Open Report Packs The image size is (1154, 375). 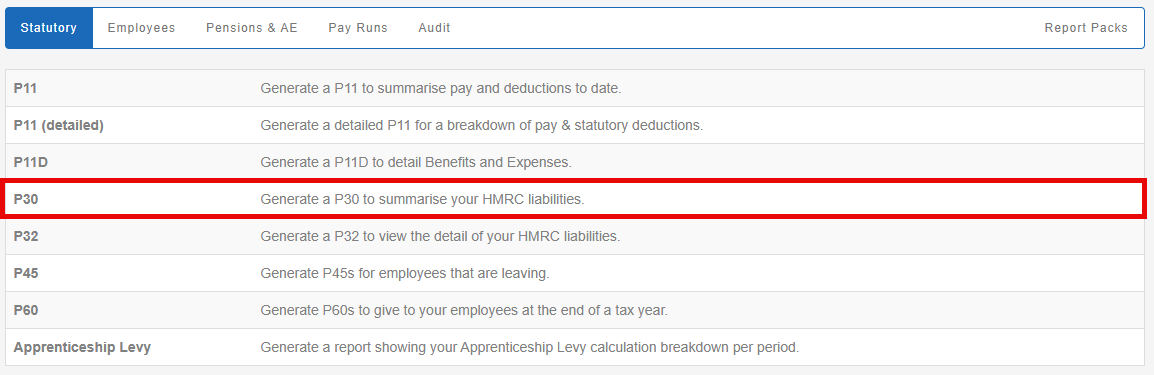tap(1086, 28)
